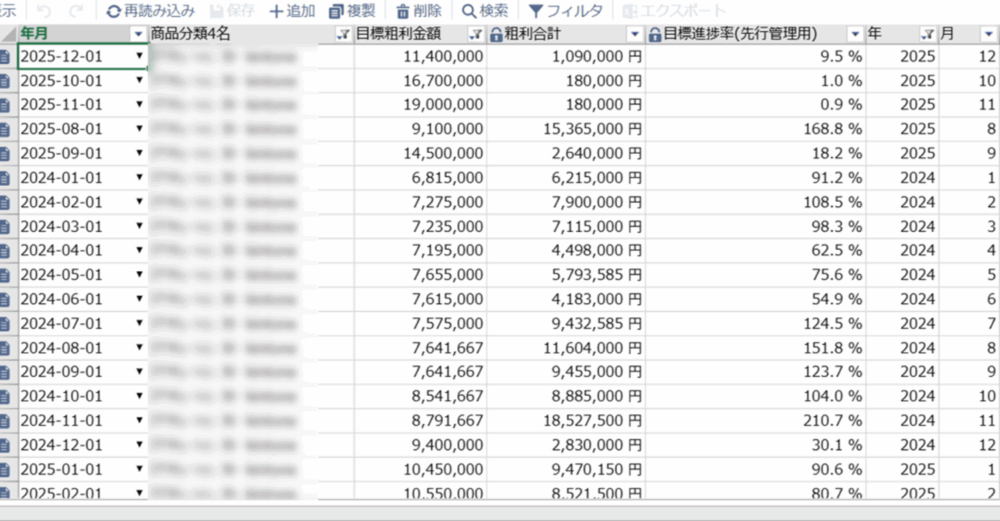
Task: Click the undo arrow icon
Action: [x=44, y=11]
